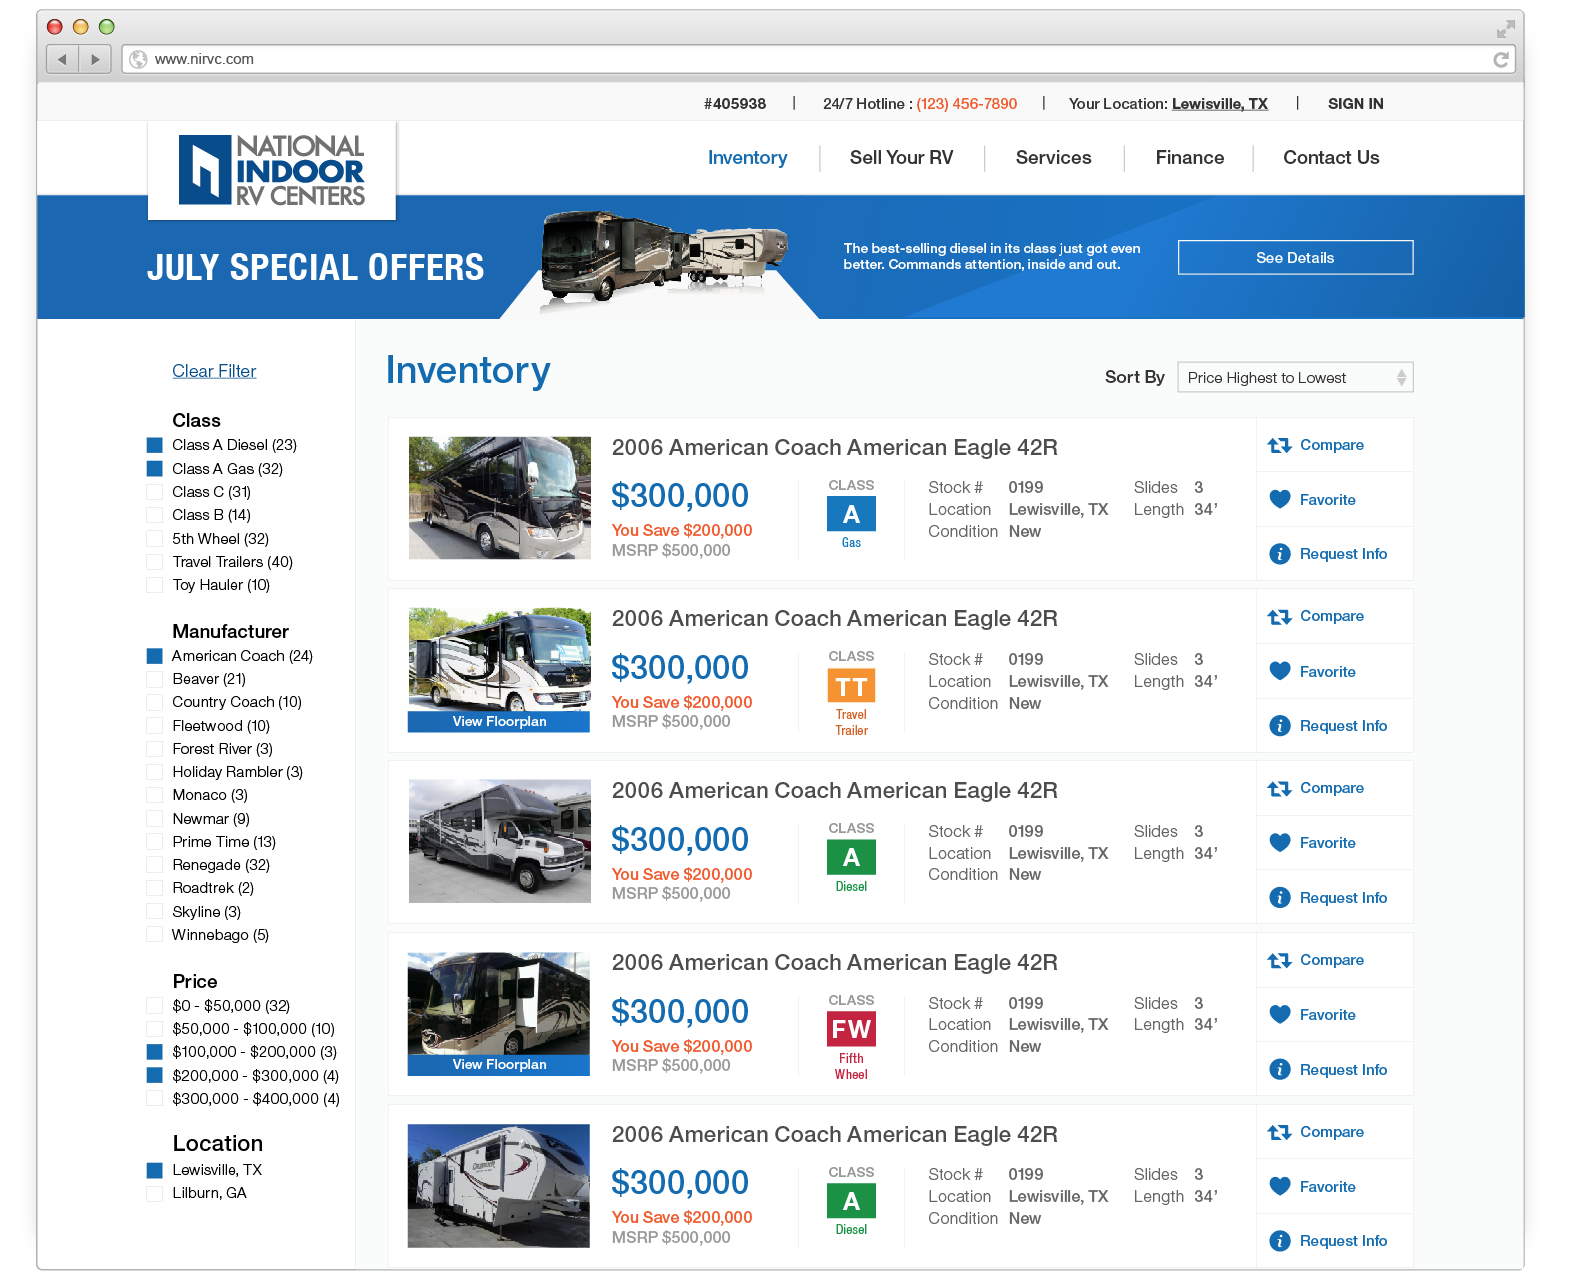Screen dimensions: 1578x1284
Task: Click the green Class A Diesel badge on bottom listing
Action: (x=851, y=1201)
